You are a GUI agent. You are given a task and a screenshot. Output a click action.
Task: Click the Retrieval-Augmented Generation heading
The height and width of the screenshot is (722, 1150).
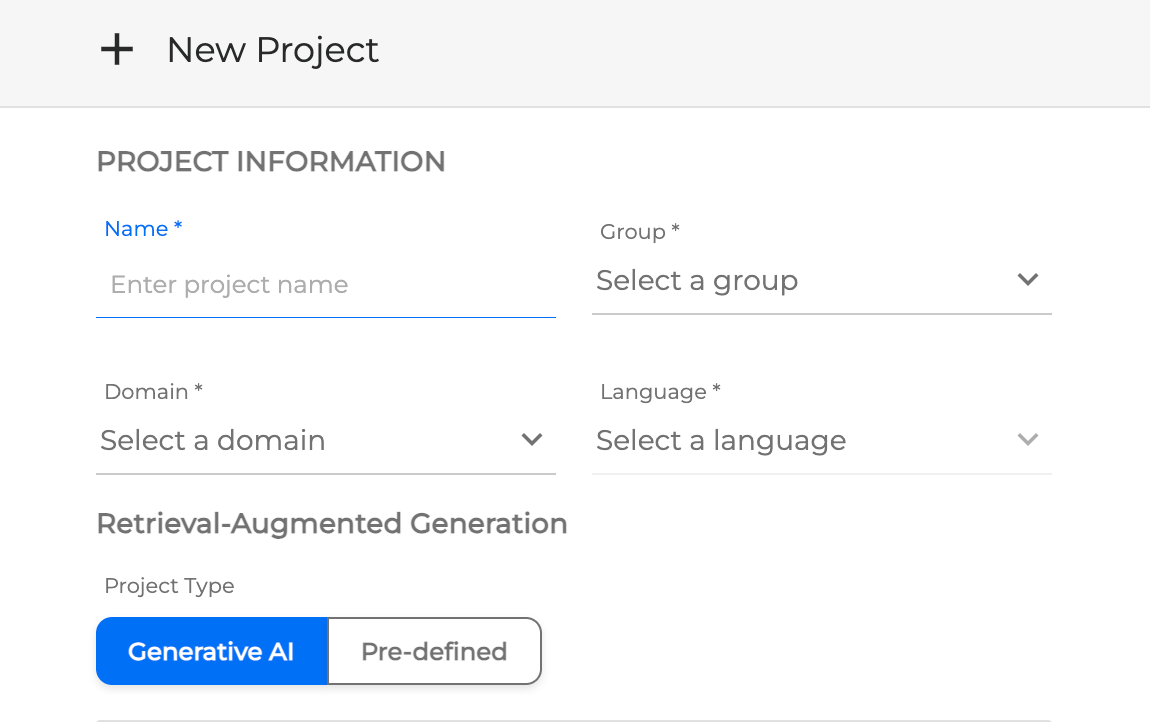[x=331, y=524]
